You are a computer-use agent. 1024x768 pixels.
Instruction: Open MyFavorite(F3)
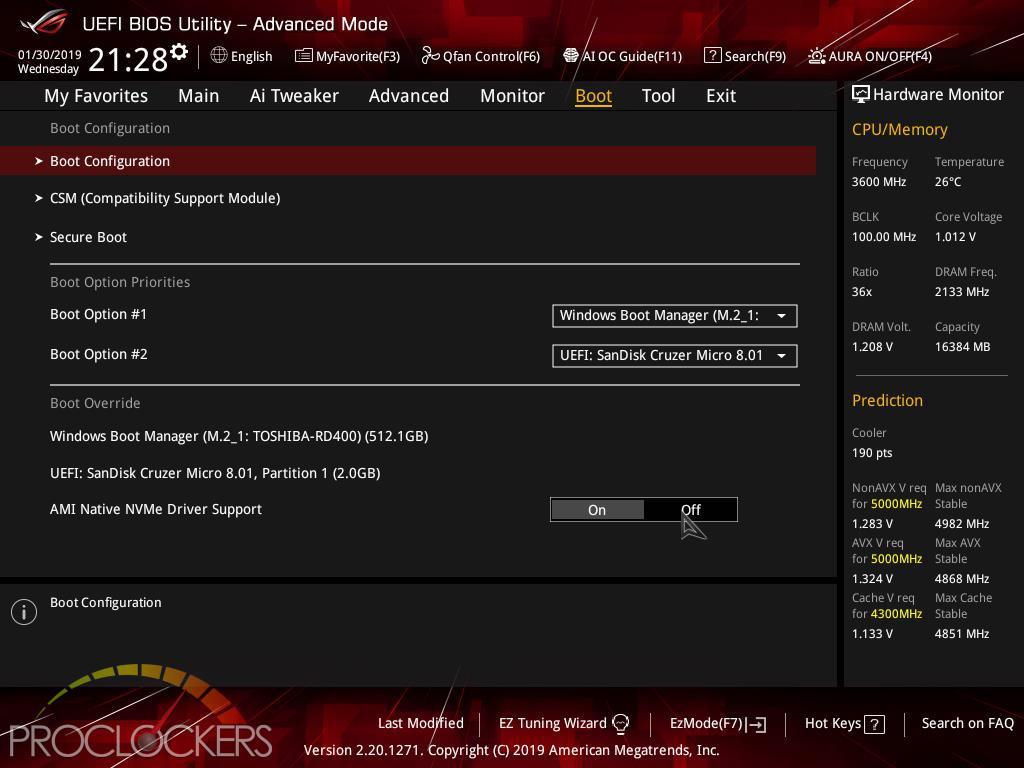coord(347,56)
